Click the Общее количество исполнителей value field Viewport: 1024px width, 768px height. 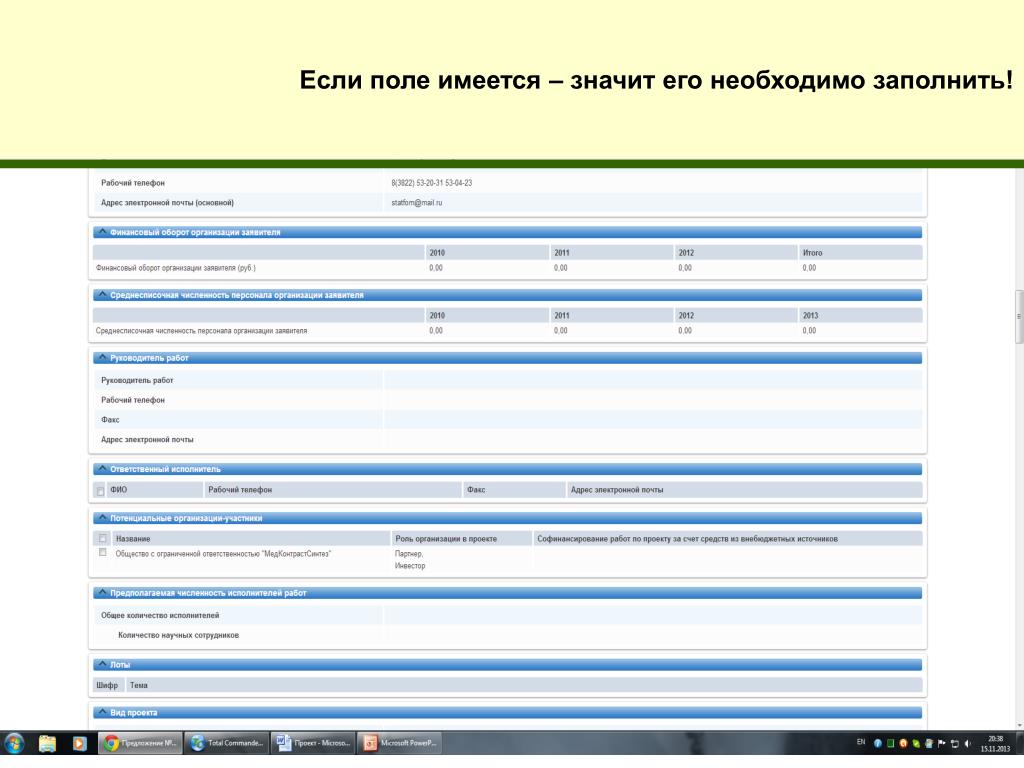pyautogui.click(x=653, y=615)
